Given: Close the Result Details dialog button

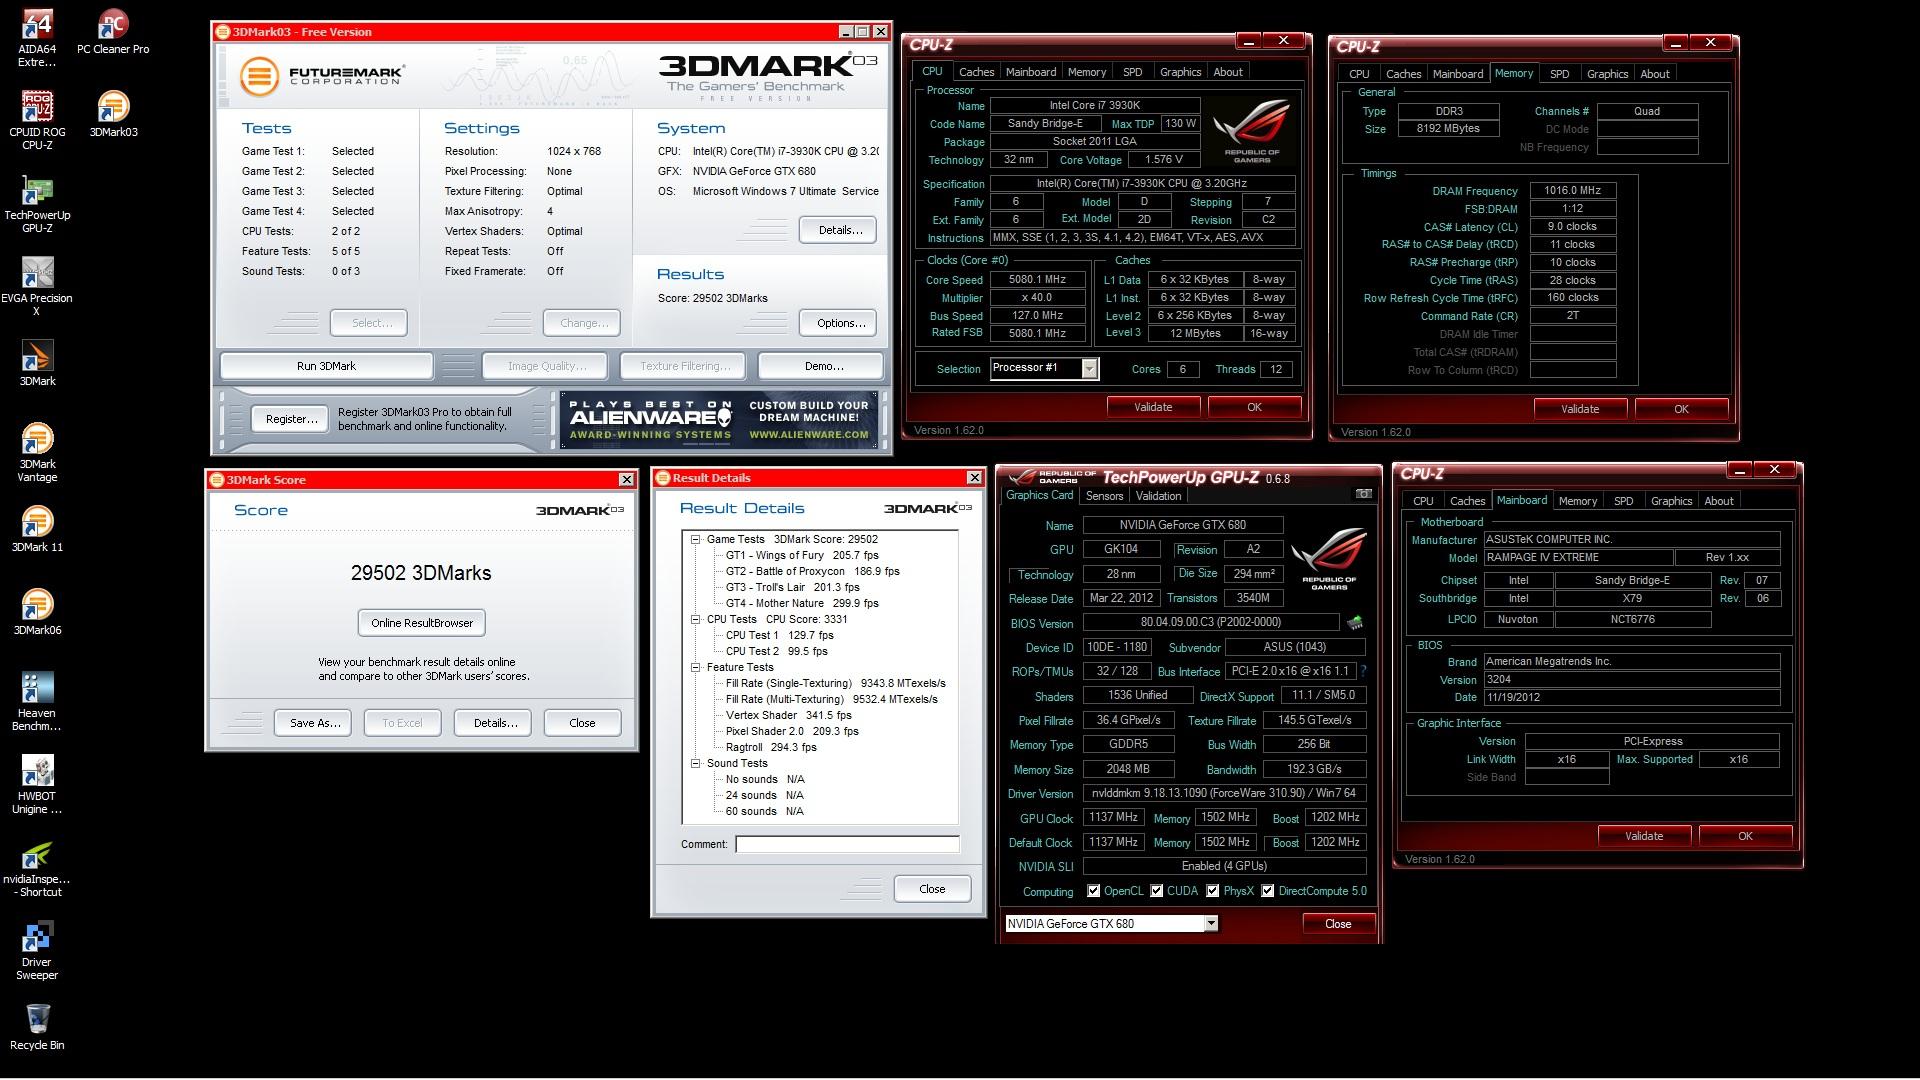Looking at the screenshot, I should (932, 889).
